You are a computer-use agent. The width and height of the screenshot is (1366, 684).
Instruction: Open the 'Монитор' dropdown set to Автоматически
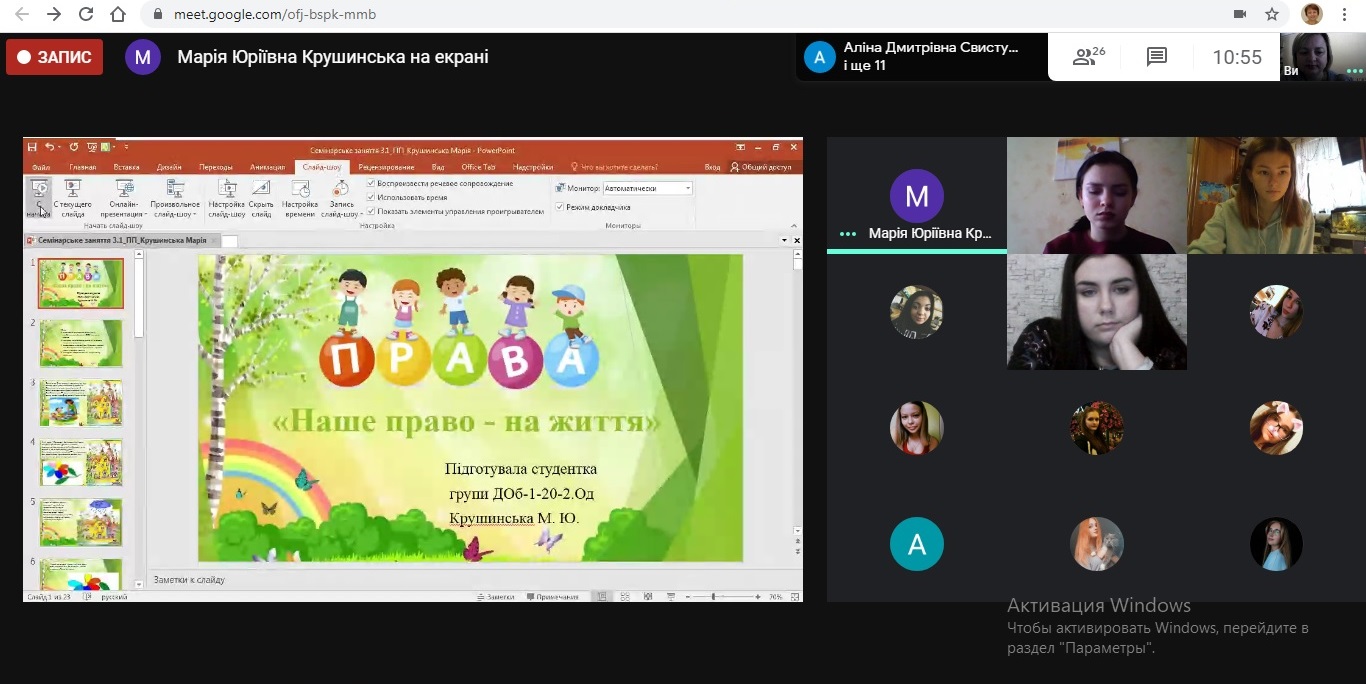647,188
